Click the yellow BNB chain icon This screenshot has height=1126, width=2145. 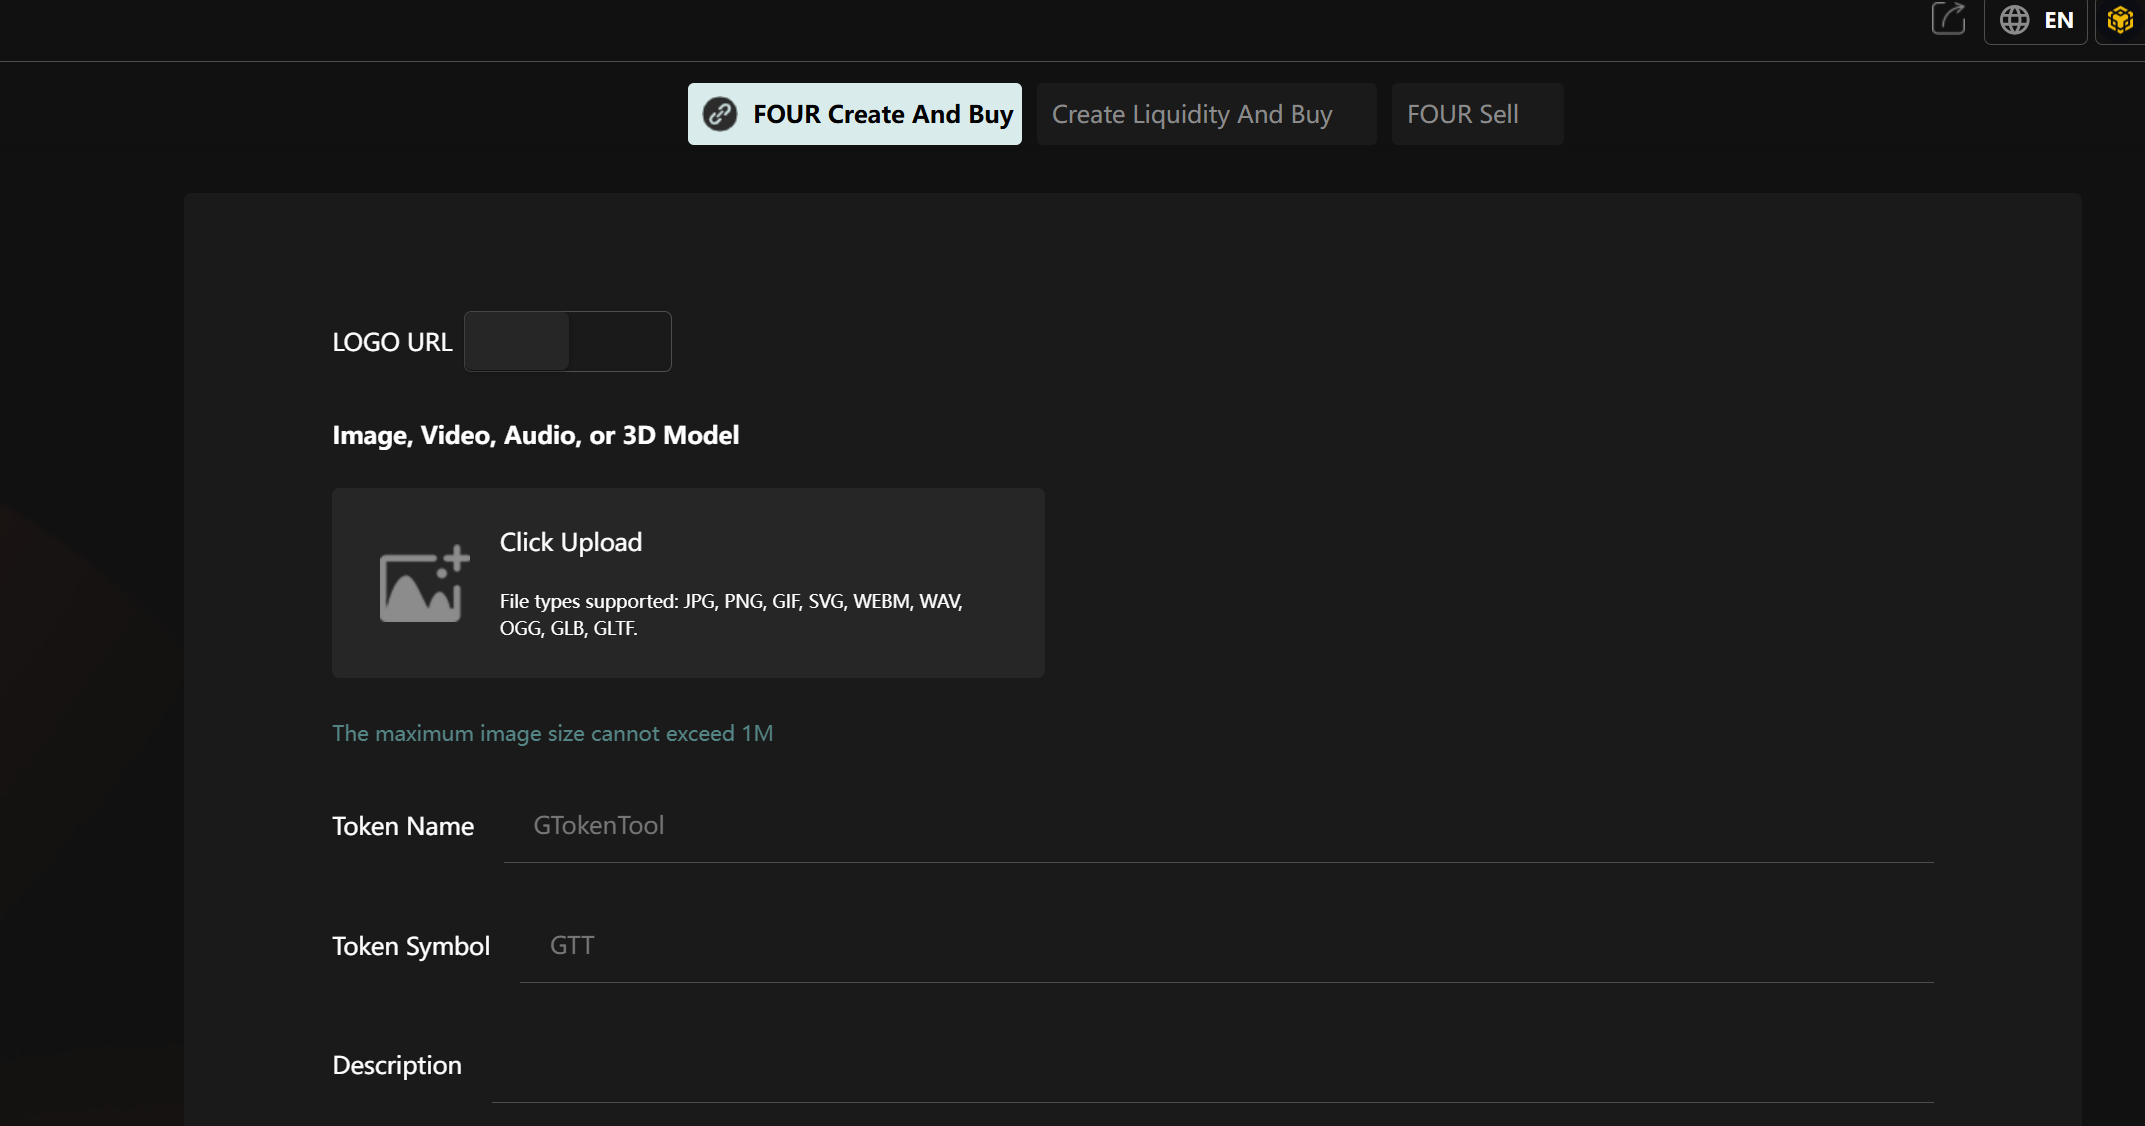[2119, 20]
